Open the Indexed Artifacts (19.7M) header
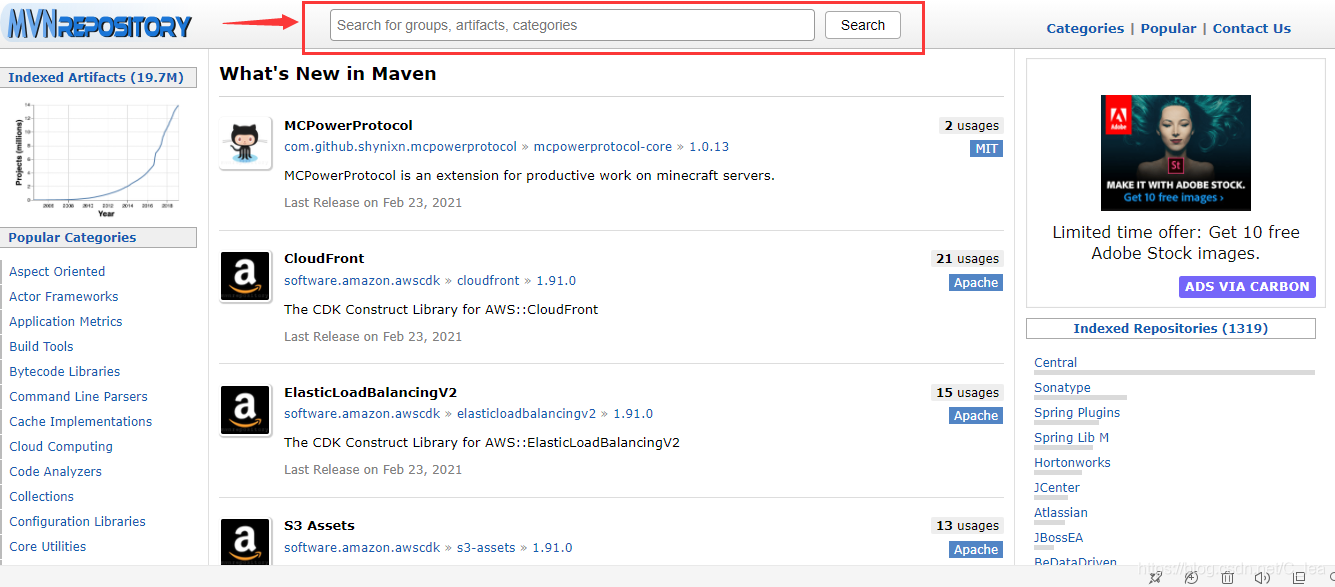1335x587 pixels. click(x=96, y=77)
